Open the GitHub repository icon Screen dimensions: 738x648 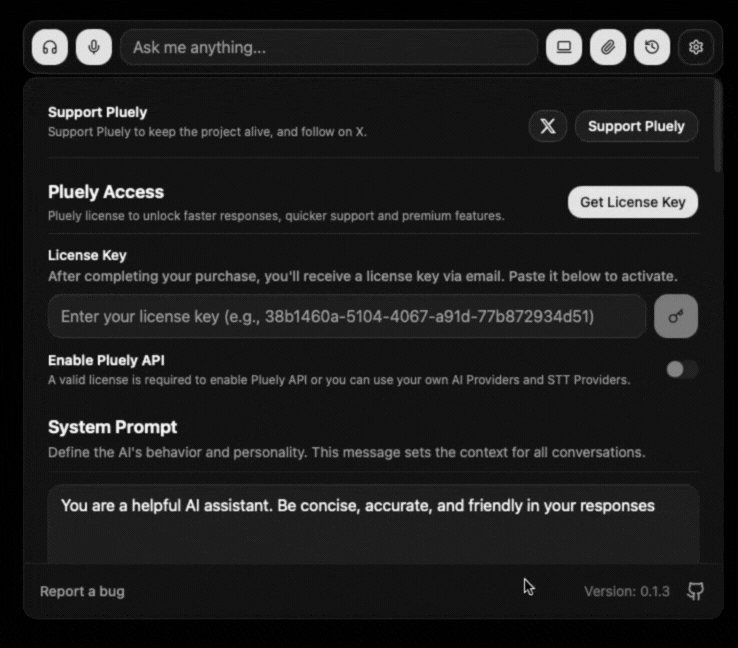(x=696, y=591)
